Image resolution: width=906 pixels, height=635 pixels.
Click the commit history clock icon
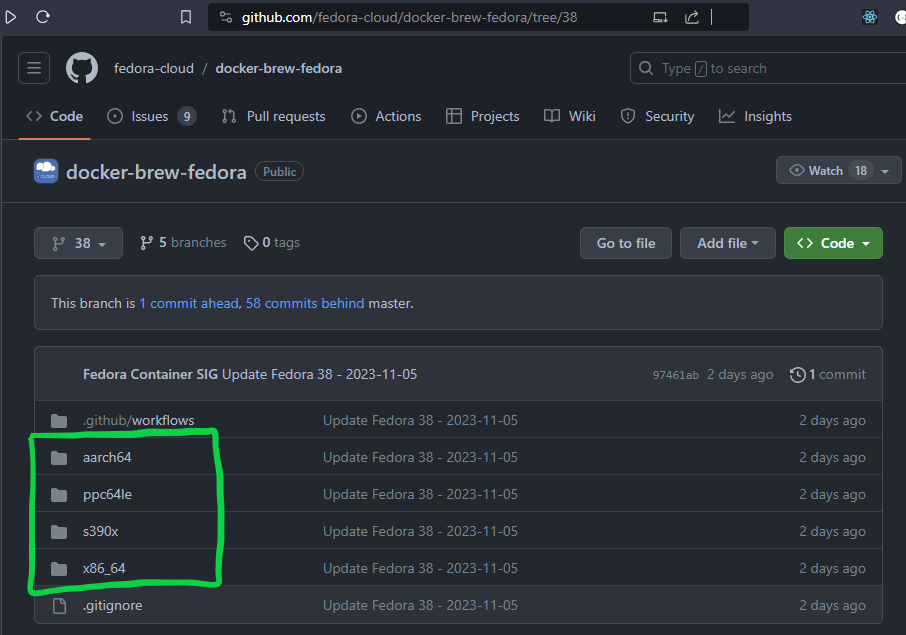click(797, 374)
